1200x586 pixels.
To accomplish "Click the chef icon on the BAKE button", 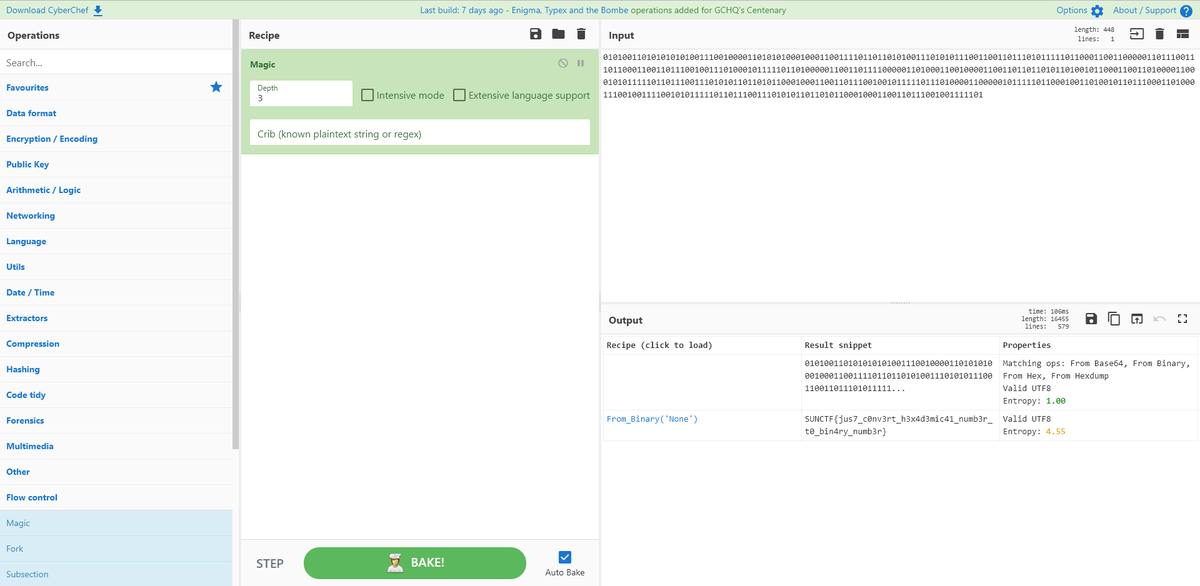I will (394, 562).
